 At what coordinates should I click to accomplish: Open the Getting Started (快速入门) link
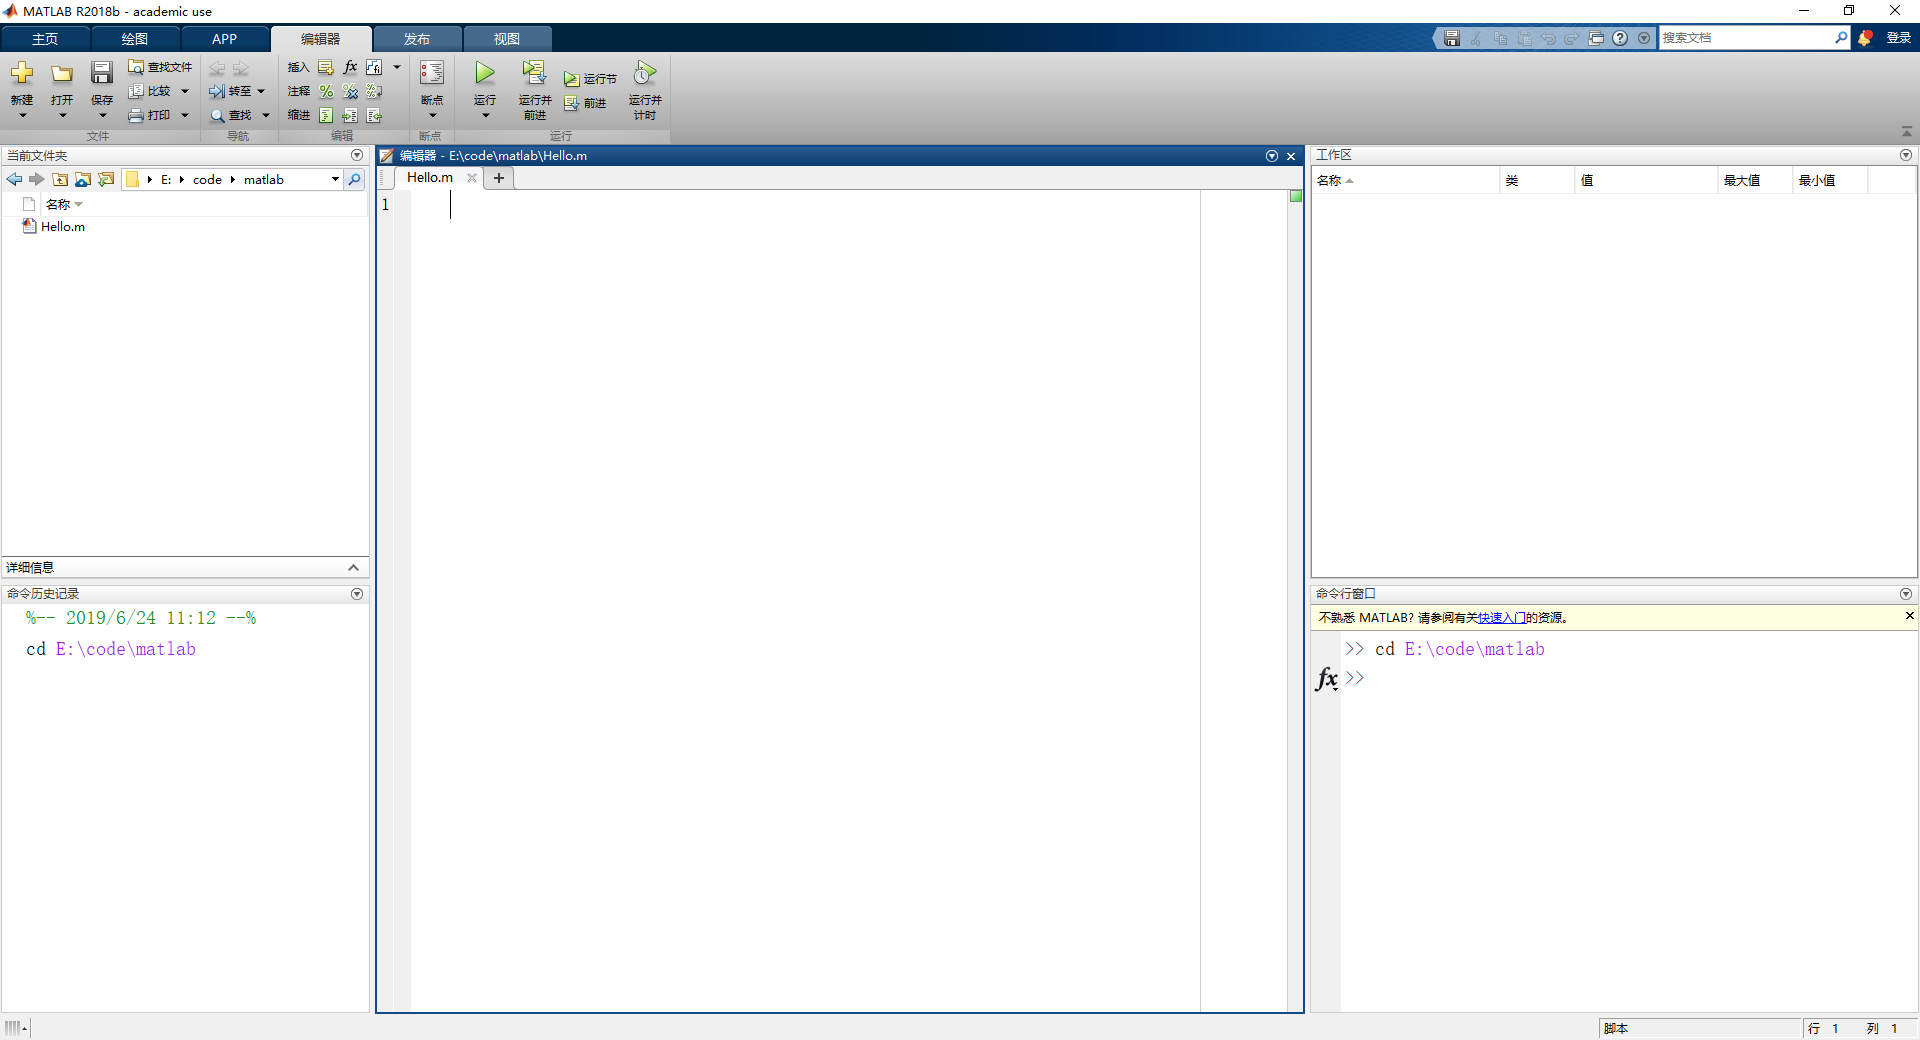[x=1501, y=618]
